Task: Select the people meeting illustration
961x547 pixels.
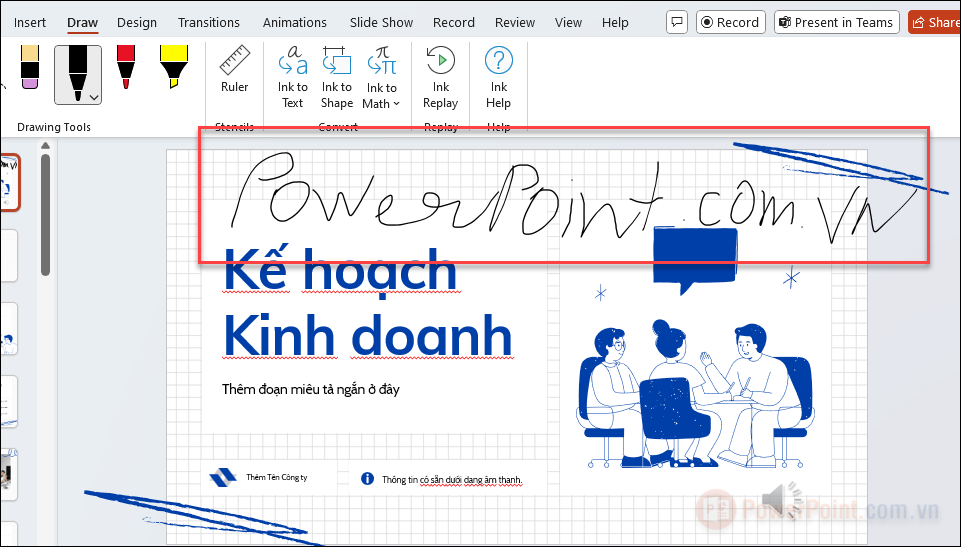Action: [696, 394]
